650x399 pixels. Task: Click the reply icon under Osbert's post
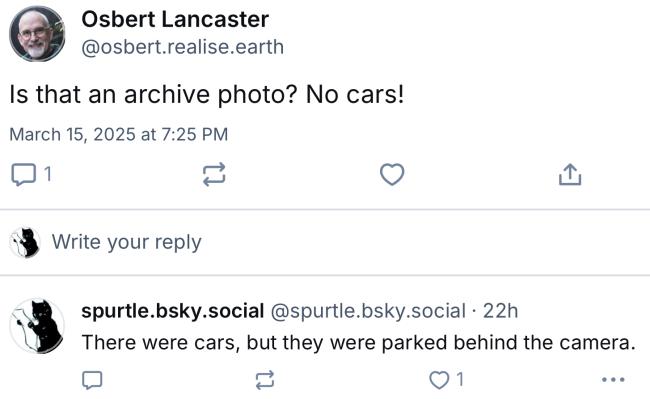click(x=23, y=174)
